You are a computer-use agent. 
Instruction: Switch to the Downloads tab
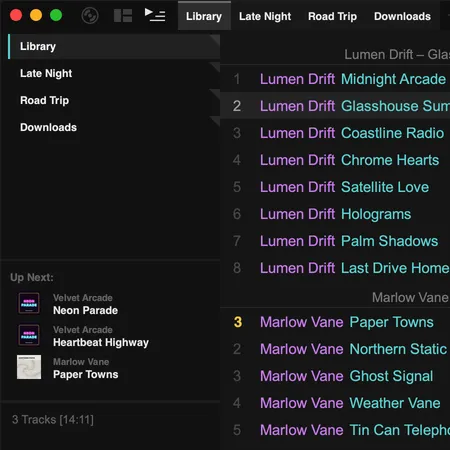402,16
